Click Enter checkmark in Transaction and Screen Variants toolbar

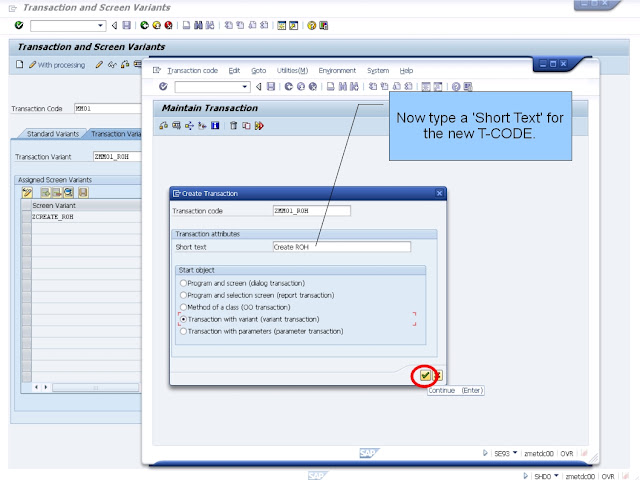click(19, 25)
